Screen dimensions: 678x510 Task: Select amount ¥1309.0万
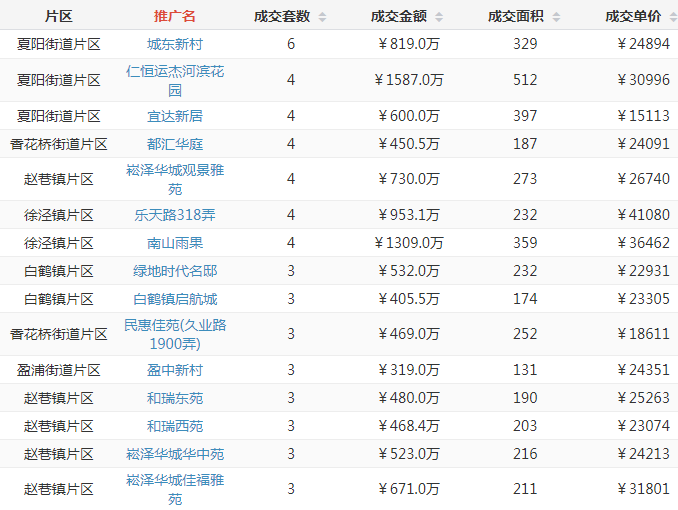click(409, 243)
